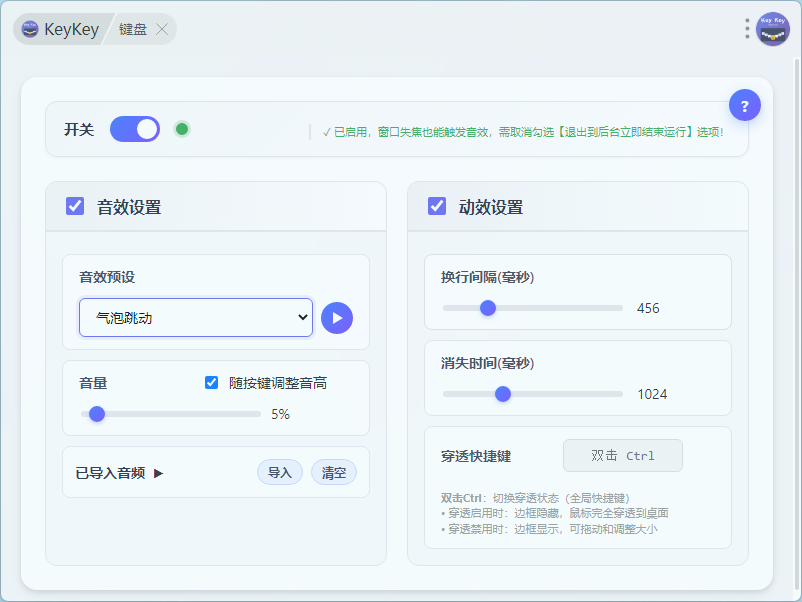Open the three-dot more options menu

(747, 29)
